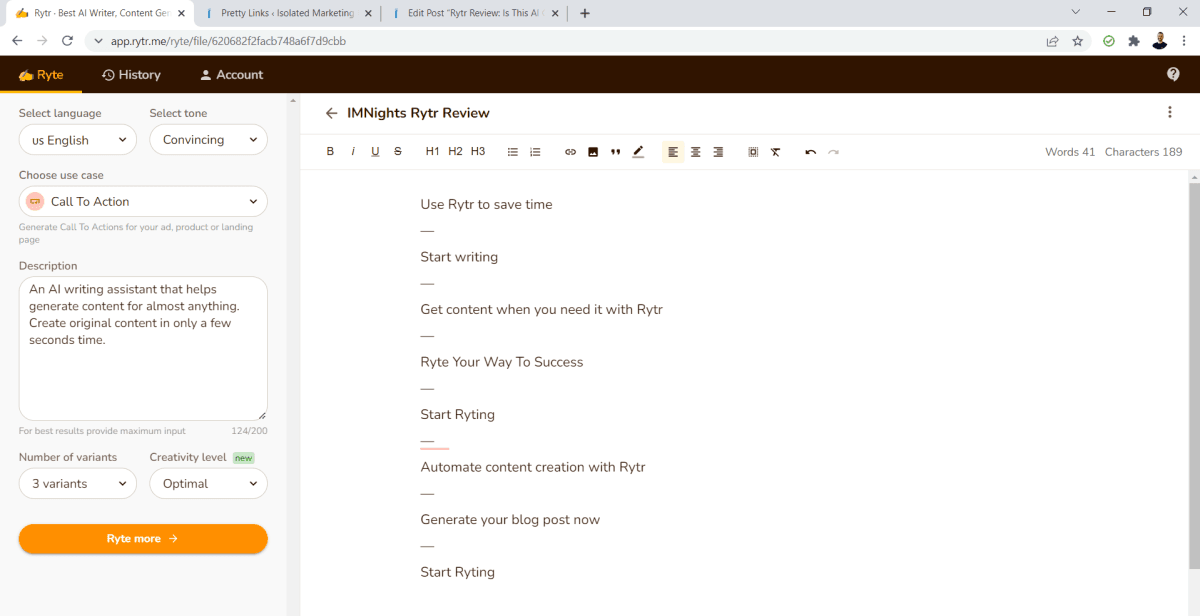This screenshot has height=616, width=1200.
Task: Open the Chrome extensions puzzle icon
Action: tap(1134, 41)
